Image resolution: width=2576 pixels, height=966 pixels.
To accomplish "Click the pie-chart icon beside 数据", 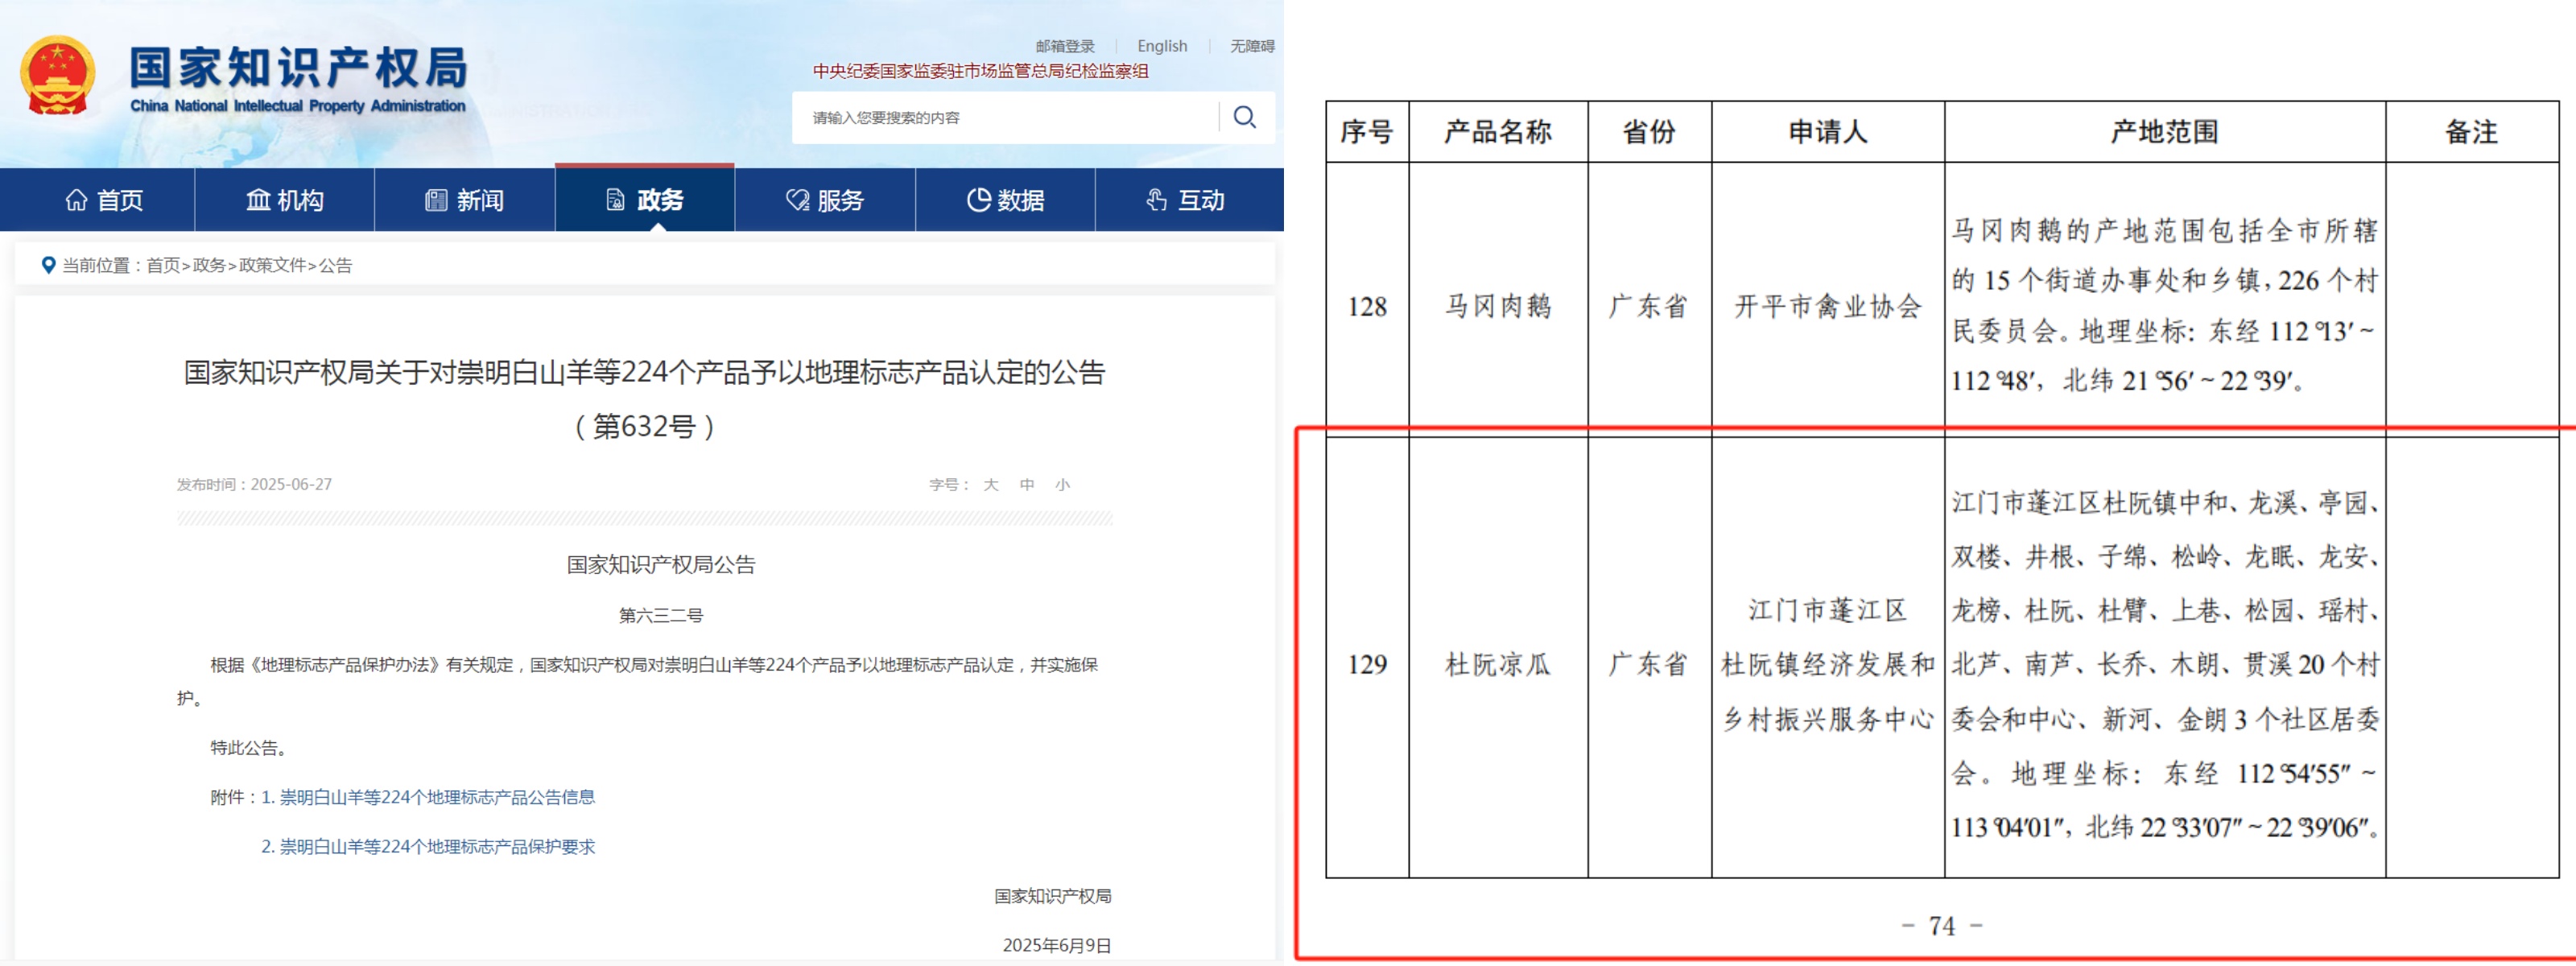I will coord(978,200).
